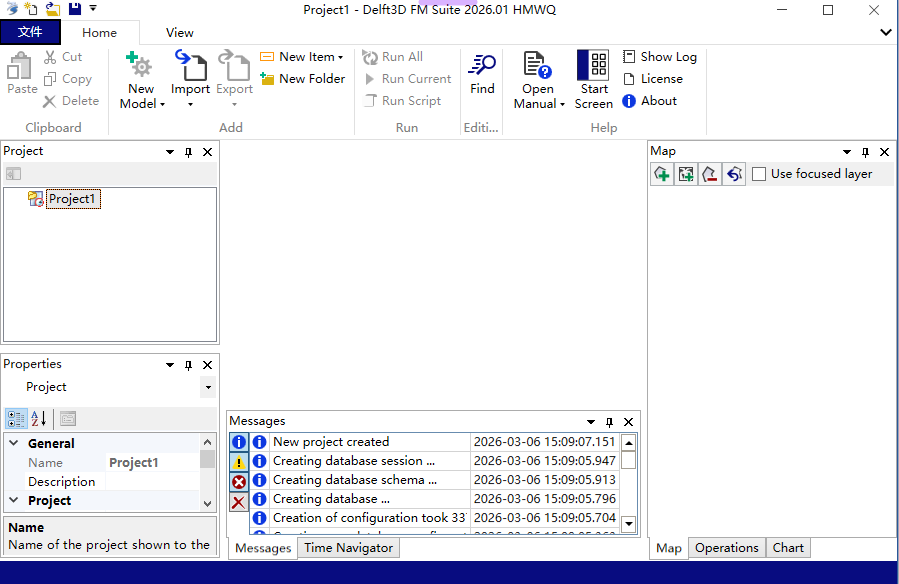Viewport: 899px width, 584px height.
Task: Enable the Use focused layer checkbox
Action: [x=759, y=174]
